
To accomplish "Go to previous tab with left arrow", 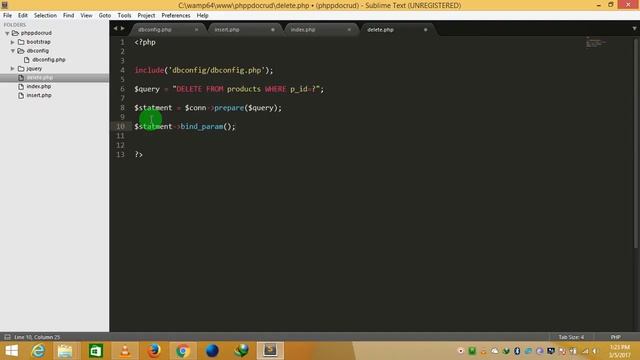I will (116, 28).
